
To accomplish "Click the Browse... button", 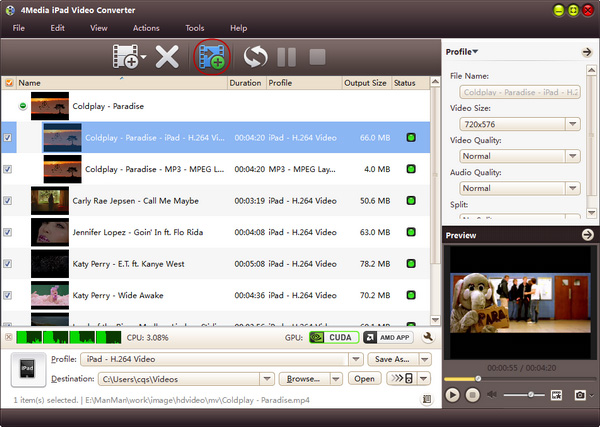I will [x=305, y=379].
